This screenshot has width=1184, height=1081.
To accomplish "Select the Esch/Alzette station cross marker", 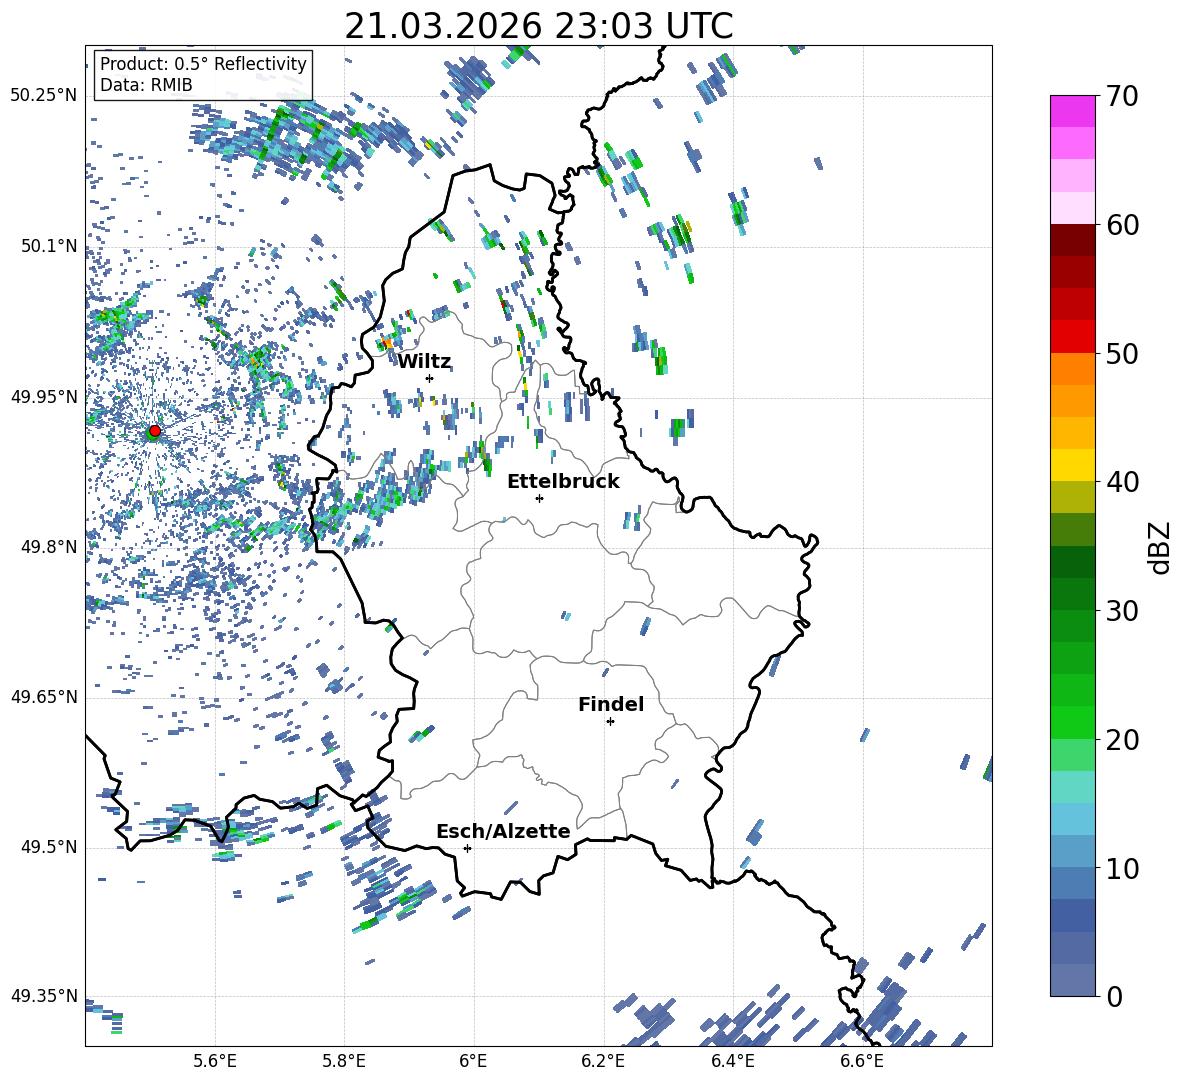I will click(467, 848).
